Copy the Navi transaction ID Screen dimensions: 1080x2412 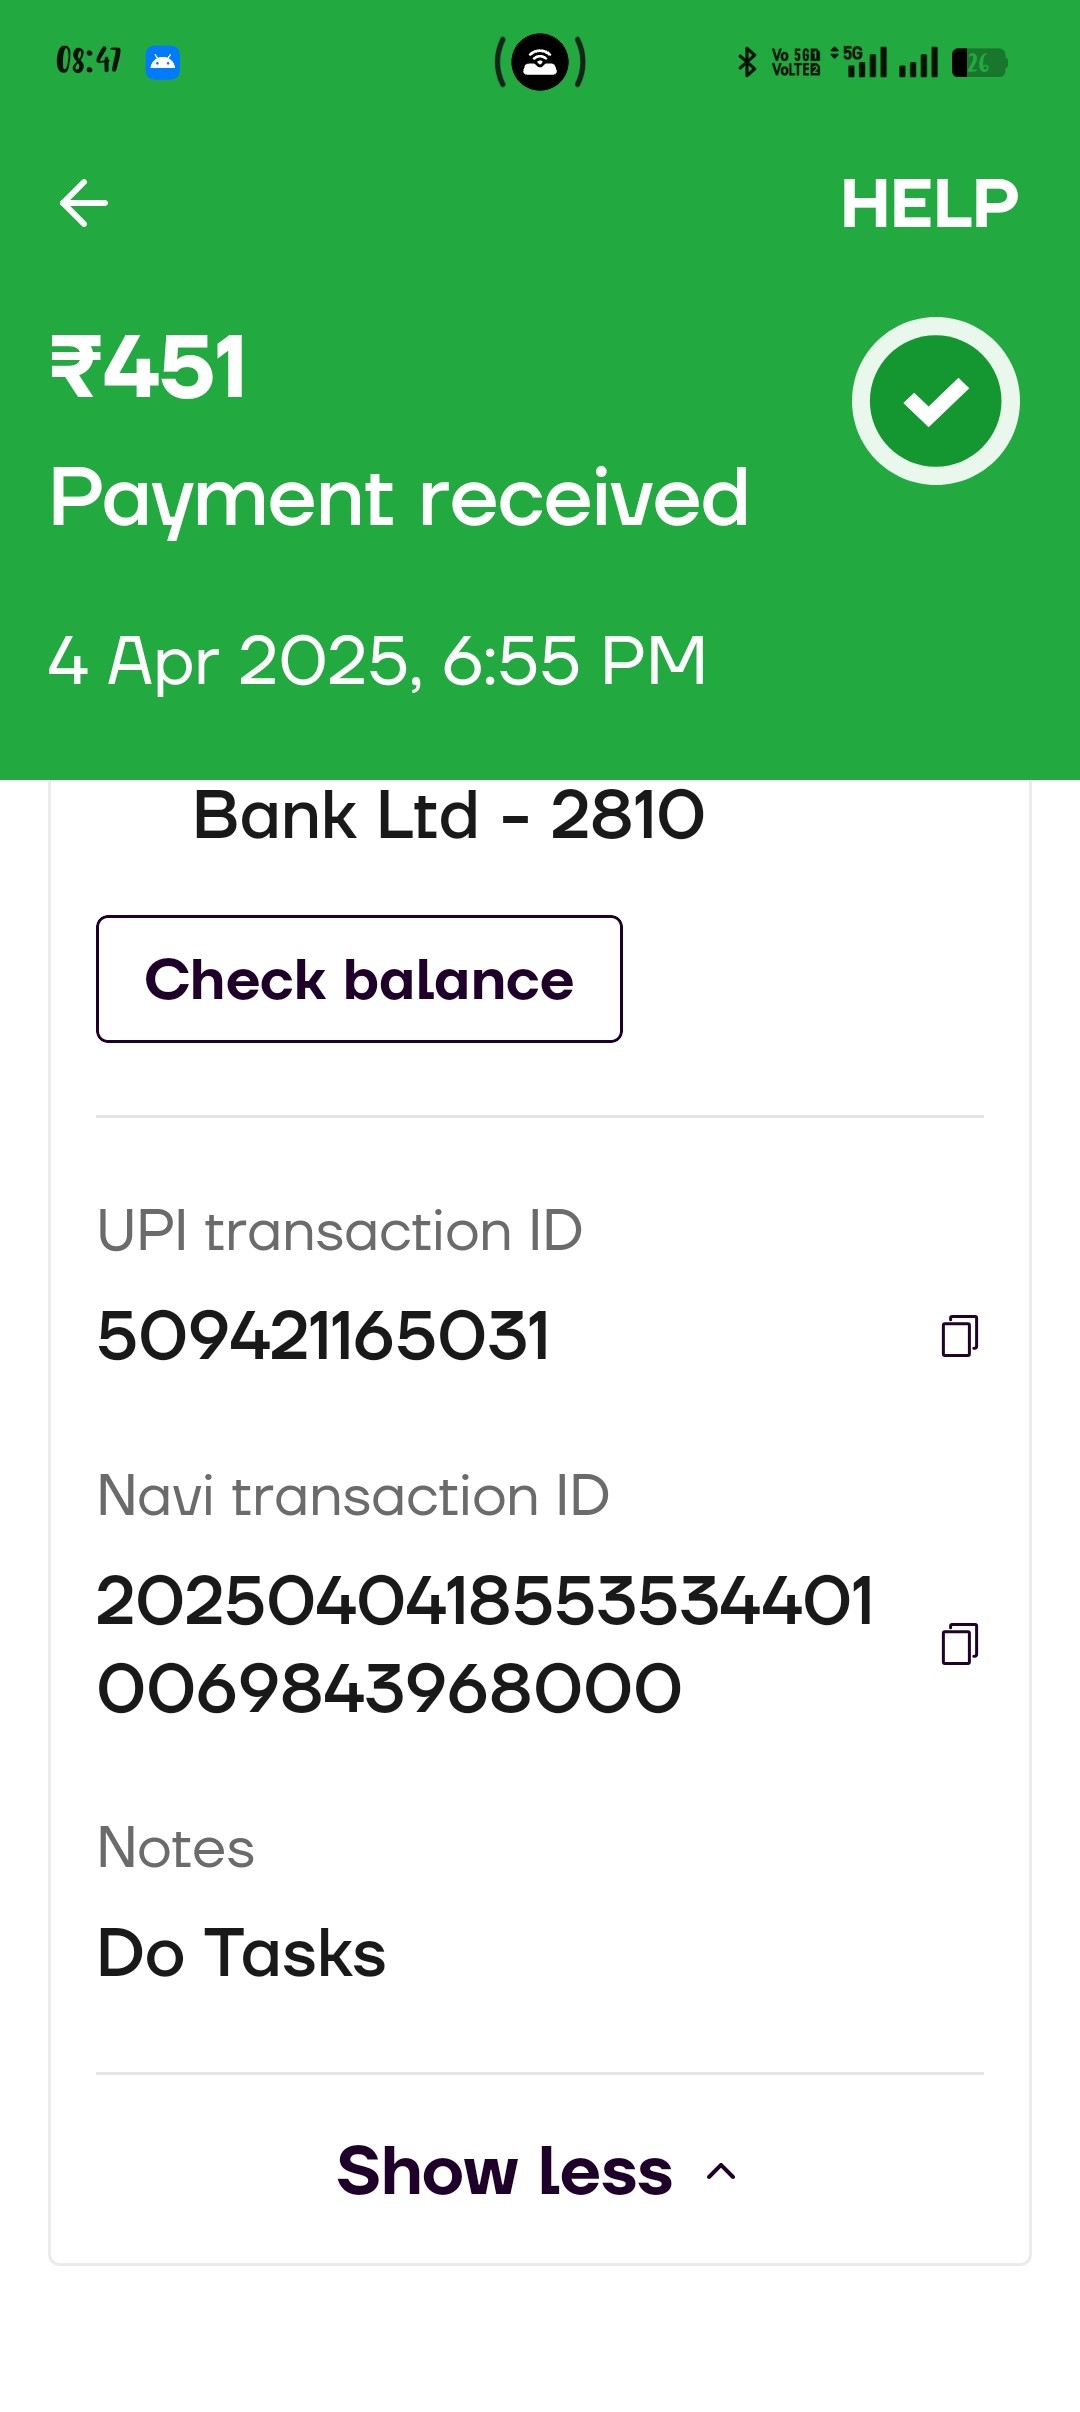pyautogui.click(x=959, y=1644)
